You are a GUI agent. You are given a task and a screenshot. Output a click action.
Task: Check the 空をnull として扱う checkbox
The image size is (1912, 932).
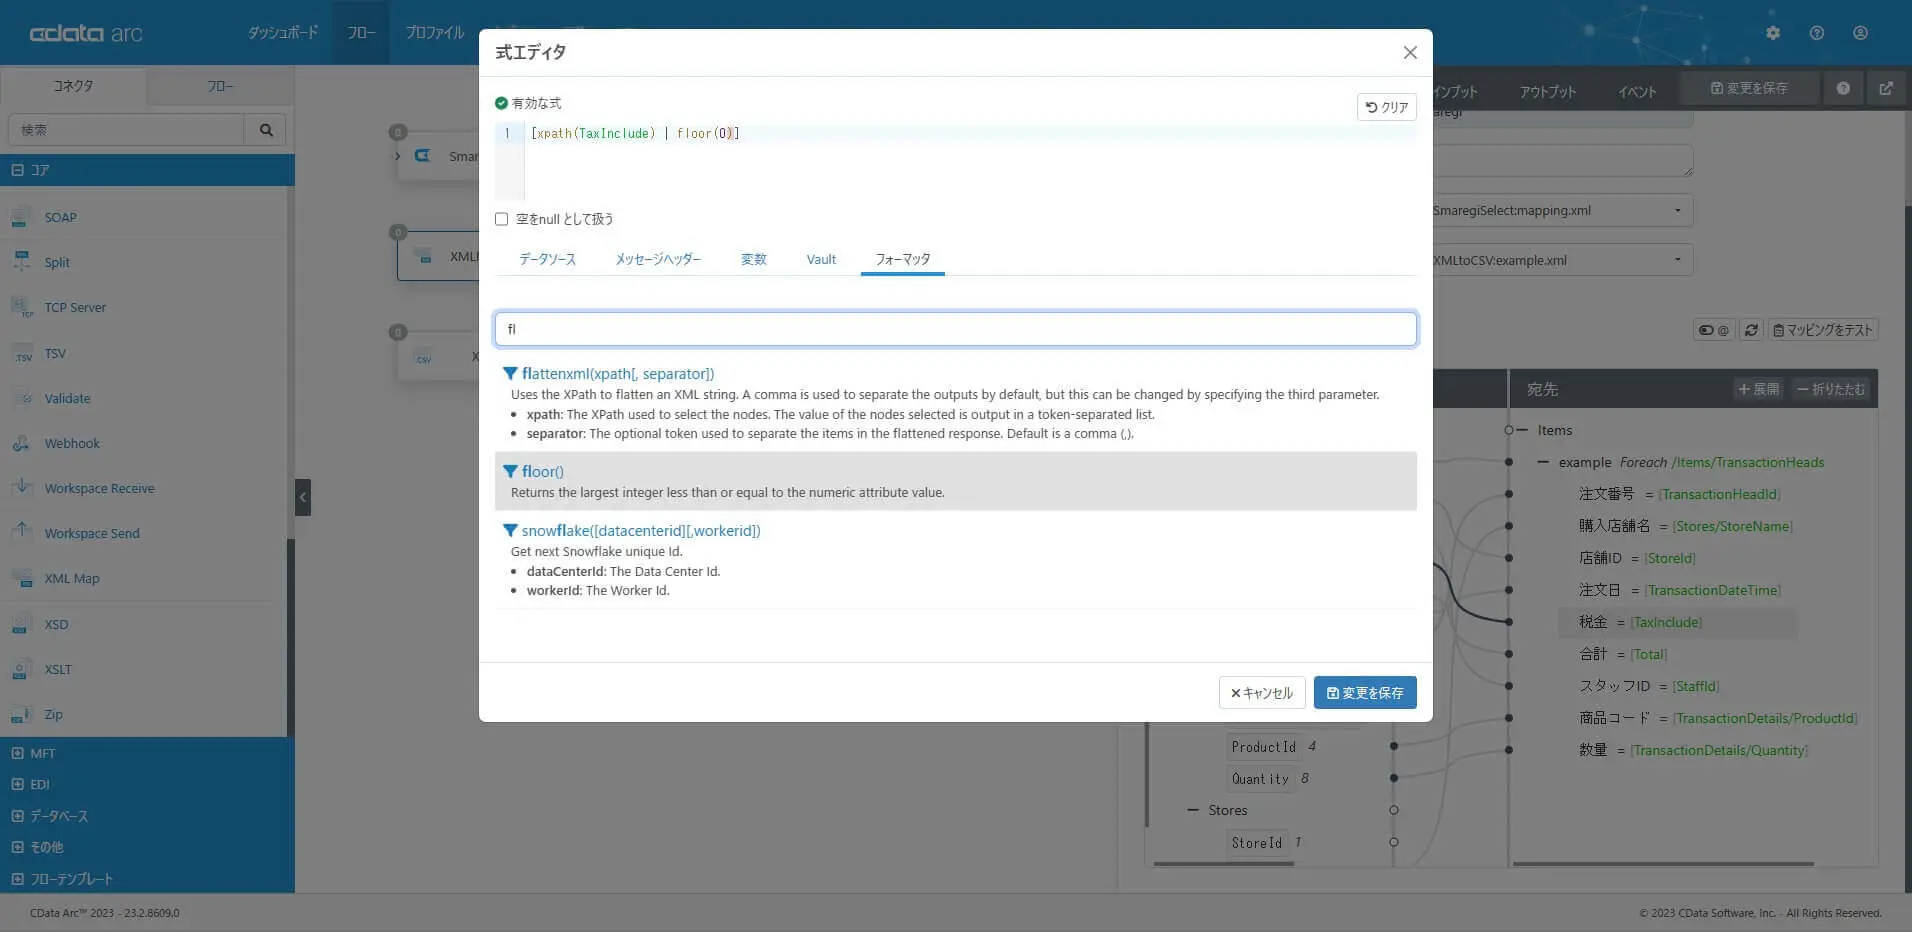(501, 218)
